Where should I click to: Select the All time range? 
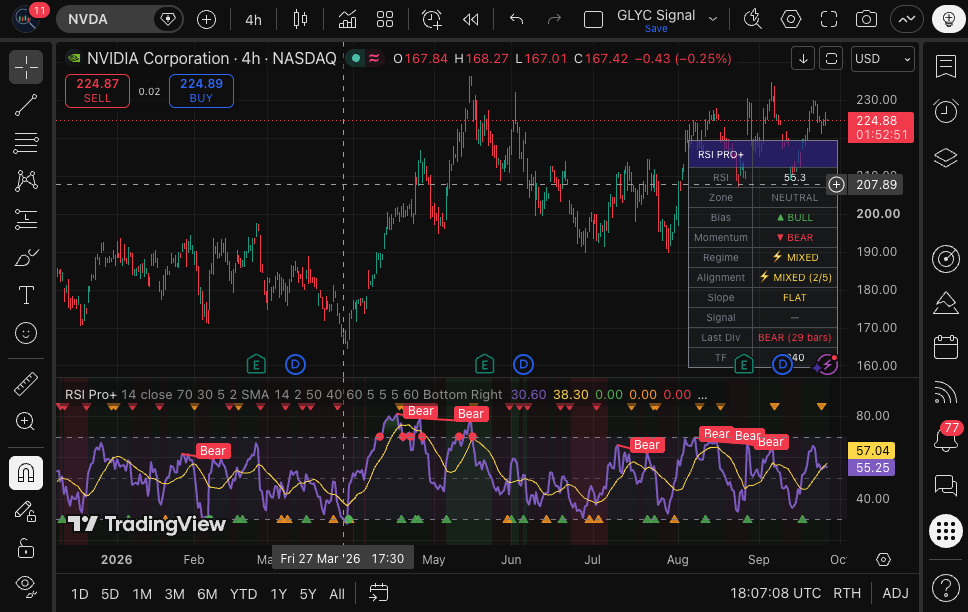(337, 593)
